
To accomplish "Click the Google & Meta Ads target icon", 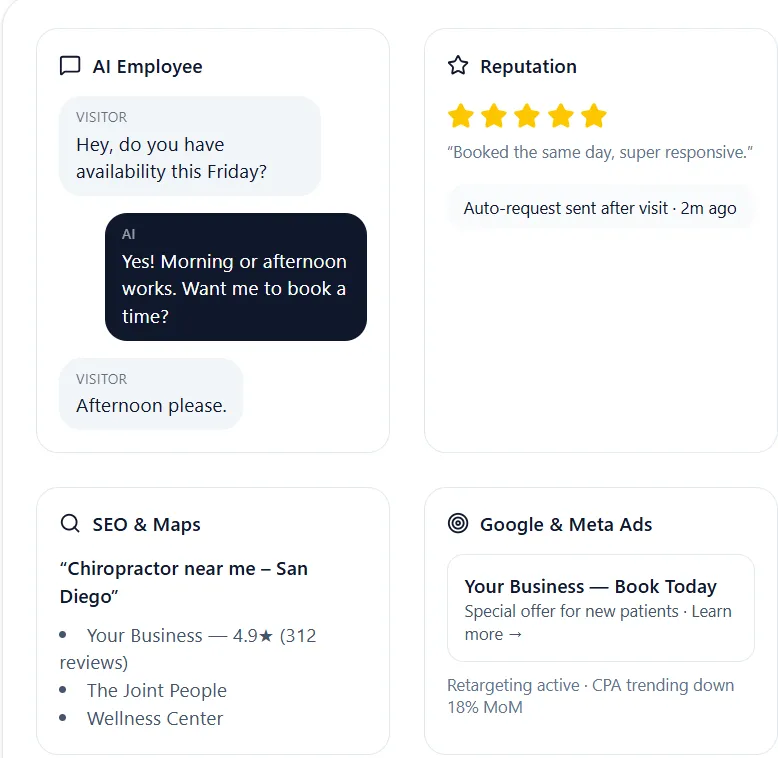I will point(458,524).
